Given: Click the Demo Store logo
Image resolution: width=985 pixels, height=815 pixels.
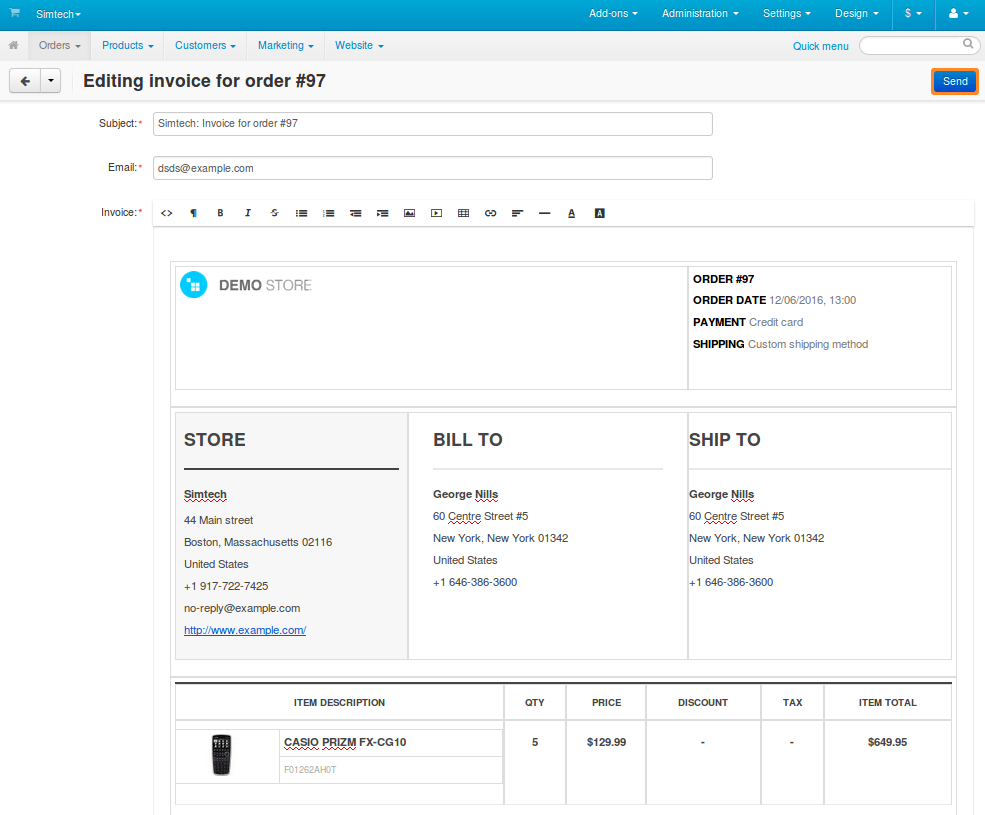Looking at the screenshot, I should (x=246, y=285).
